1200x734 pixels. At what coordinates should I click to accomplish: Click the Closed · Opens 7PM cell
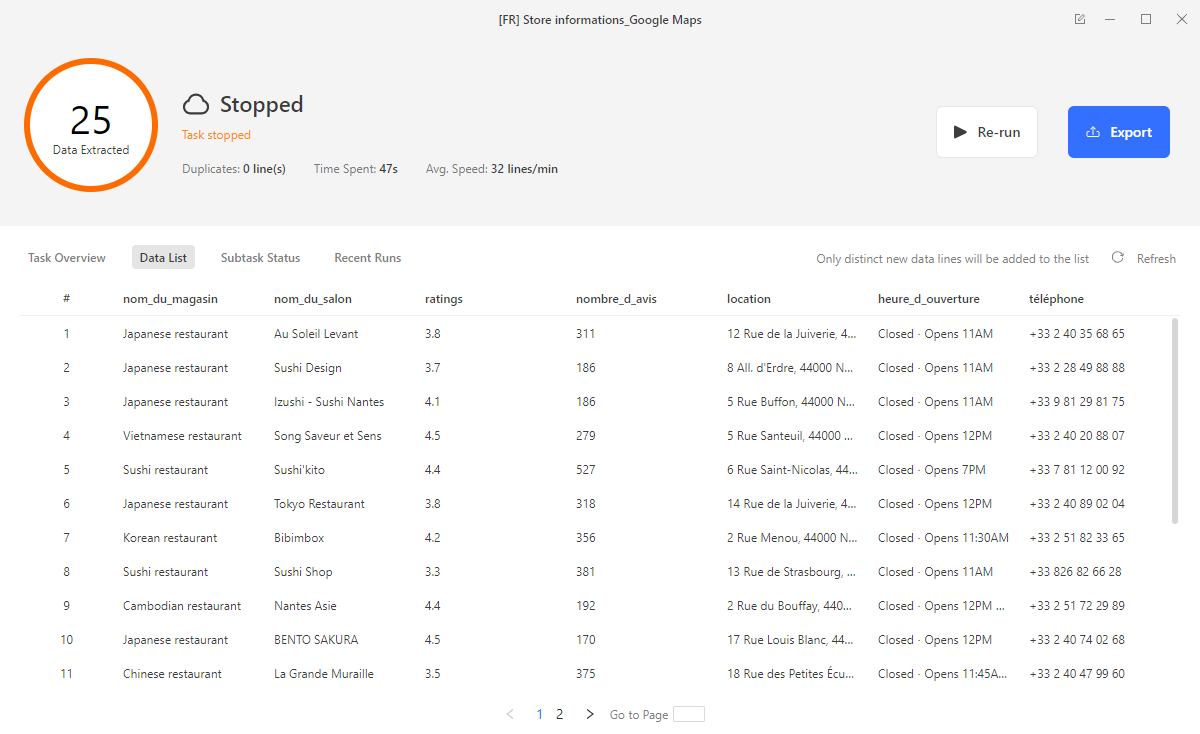click(x=932, y=470)
